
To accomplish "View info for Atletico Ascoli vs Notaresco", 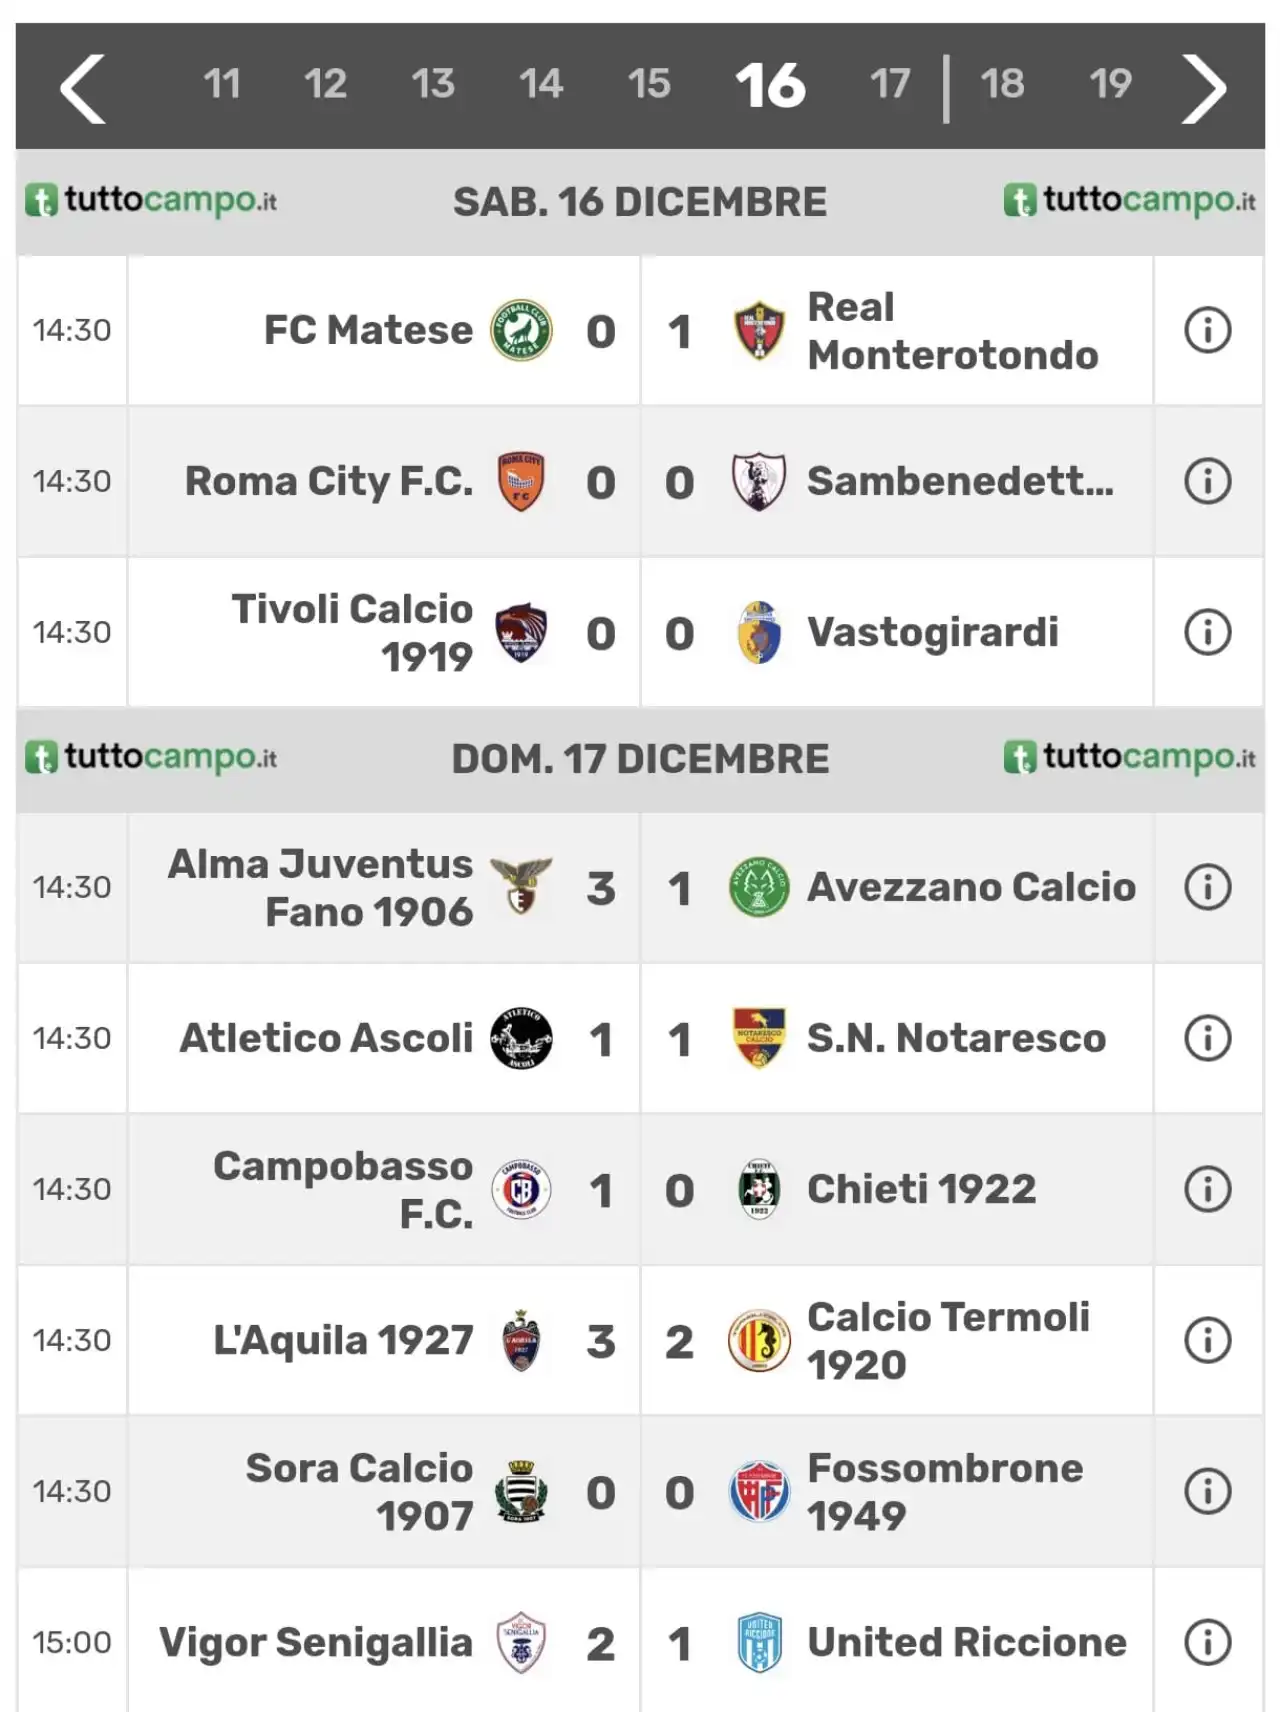I will pyautogui.click(x=1207, y=1039).
